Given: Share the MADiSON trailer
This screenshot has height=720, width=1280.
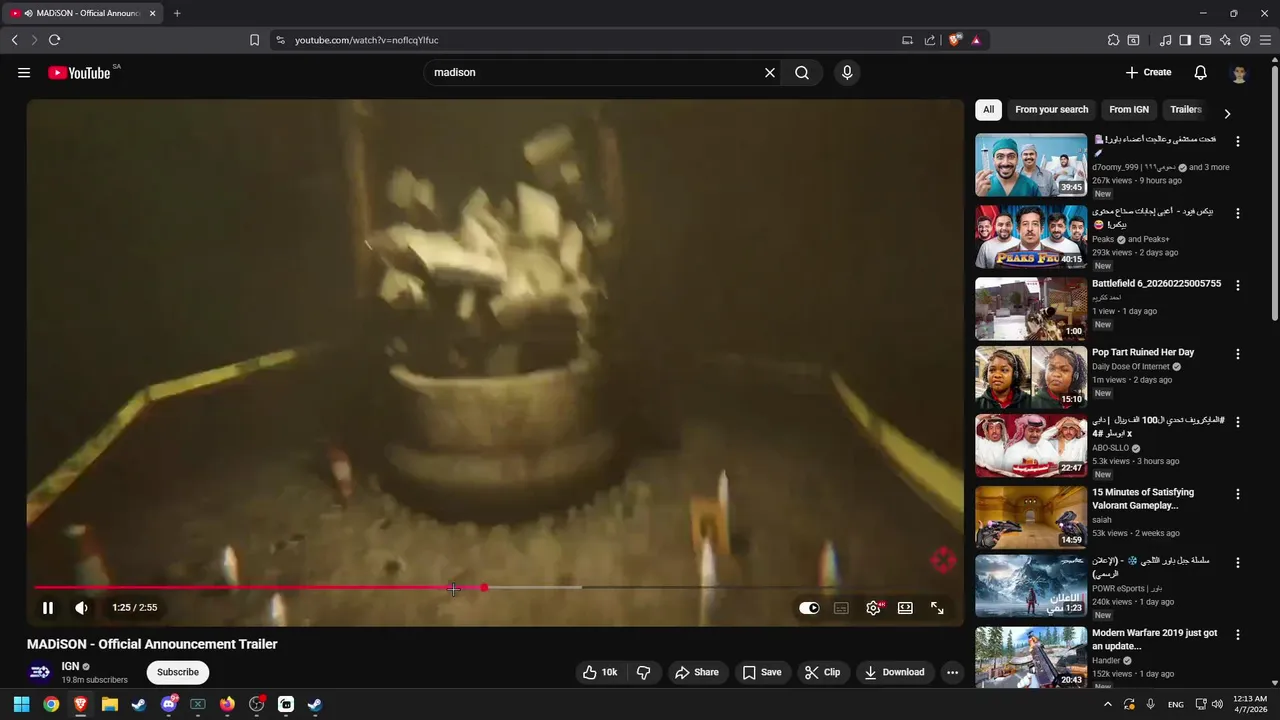Looking at the screenshot, I should coord(697,672).
